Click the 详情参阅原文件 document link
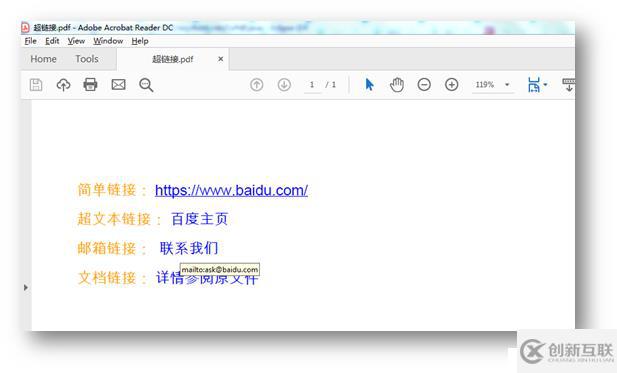Image resolution: width=617 pixels, height=373 pixels. click(x=207, y=278)
